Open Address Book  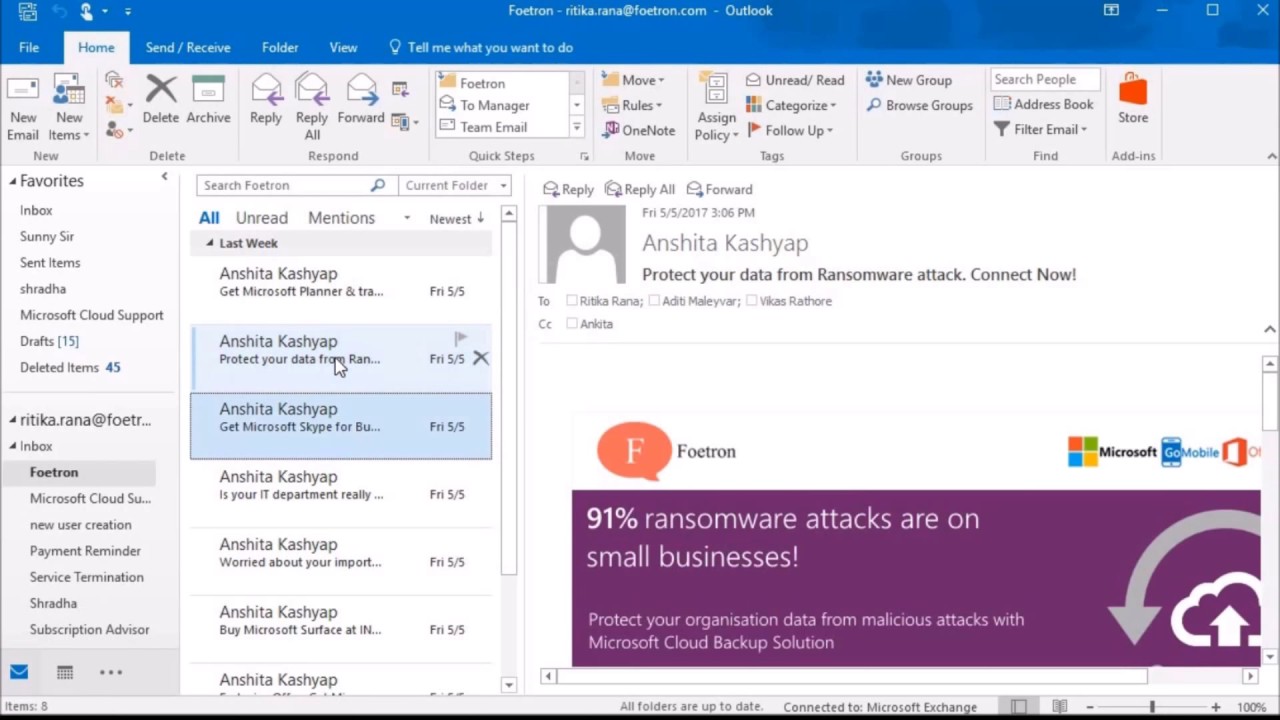[1044, 104]
